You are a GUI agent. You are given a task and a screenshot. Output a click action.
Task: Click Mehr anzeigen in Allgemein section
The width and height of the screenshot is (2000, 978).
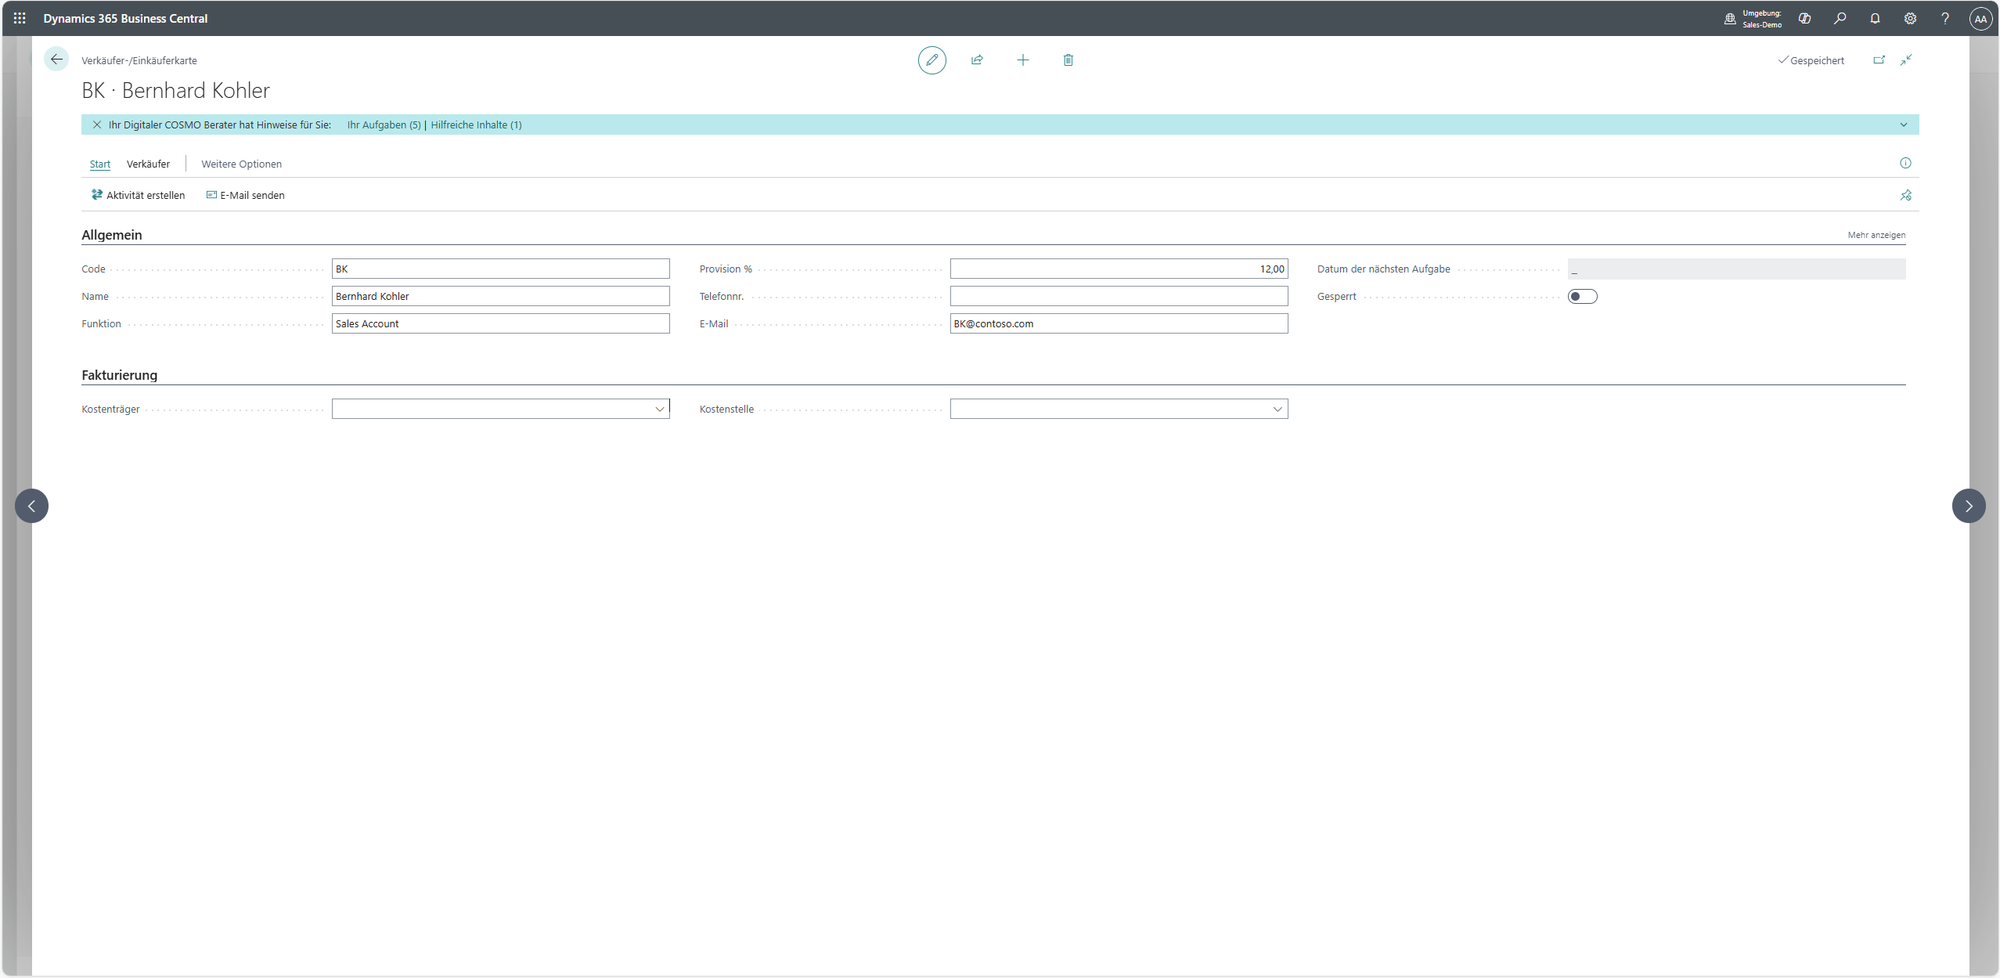pos(1876,235)
